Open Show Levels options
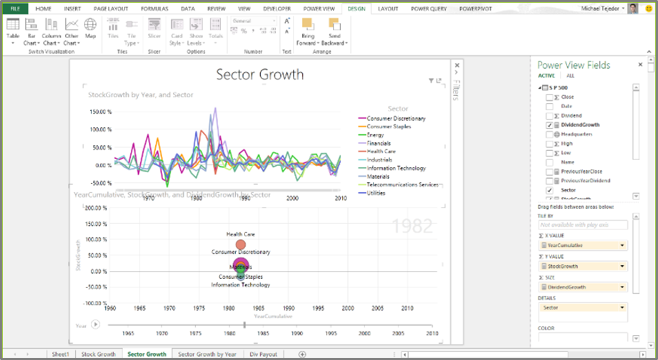 click(196, 31)
